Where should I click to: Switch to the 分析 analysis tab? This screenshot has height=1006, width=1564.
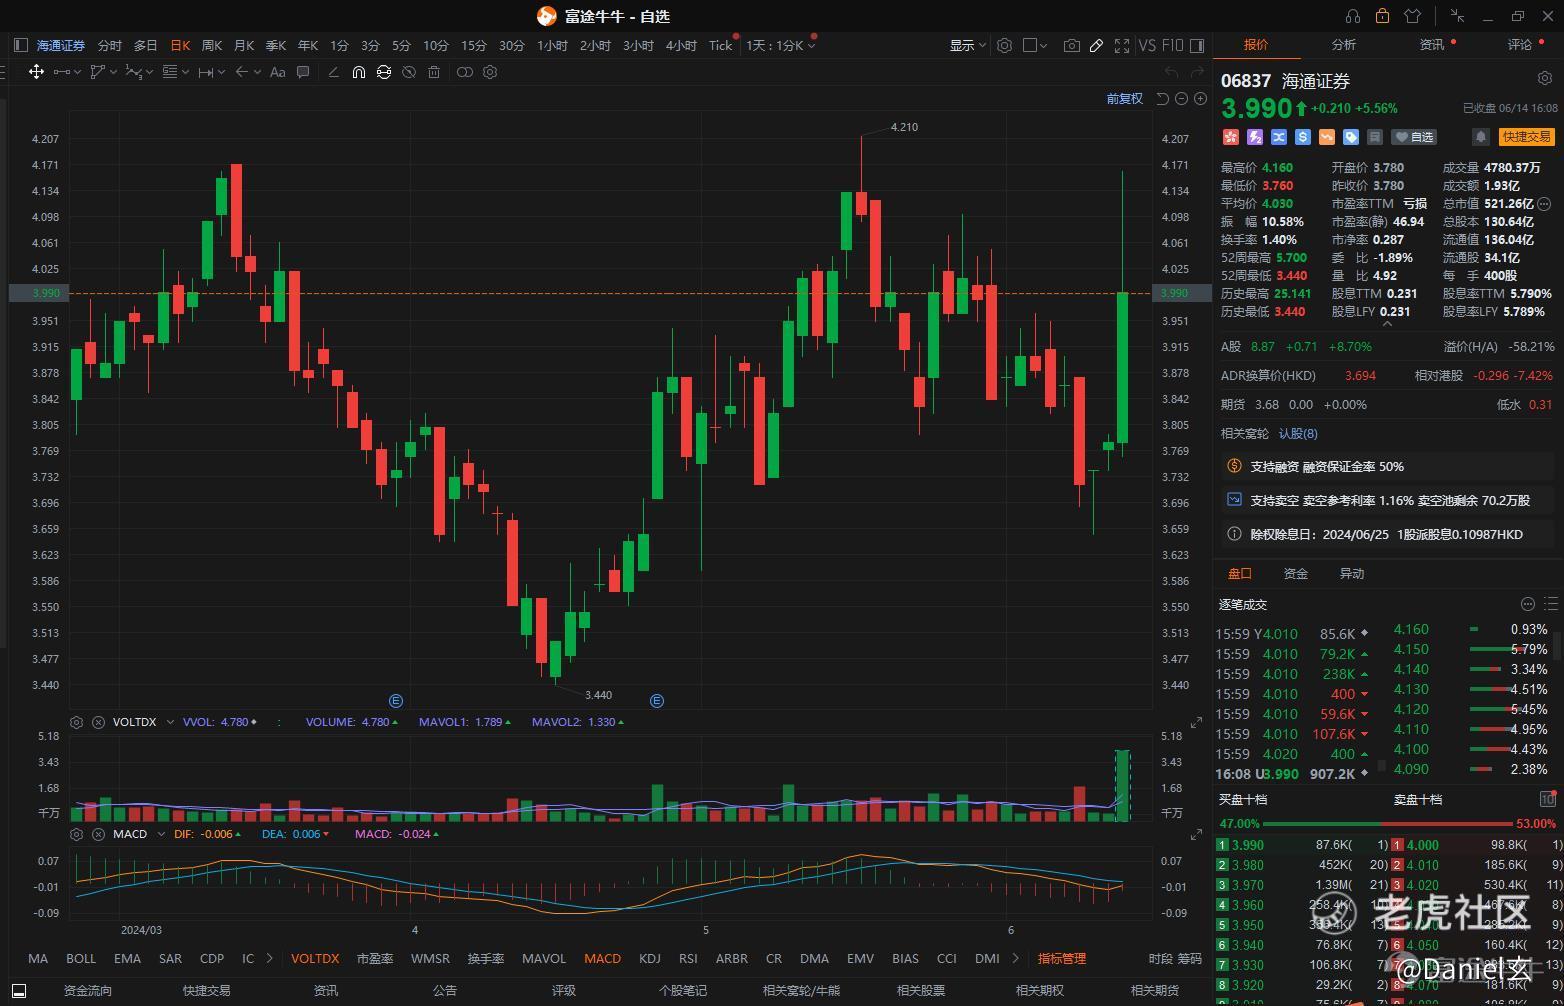(1344, 45)
